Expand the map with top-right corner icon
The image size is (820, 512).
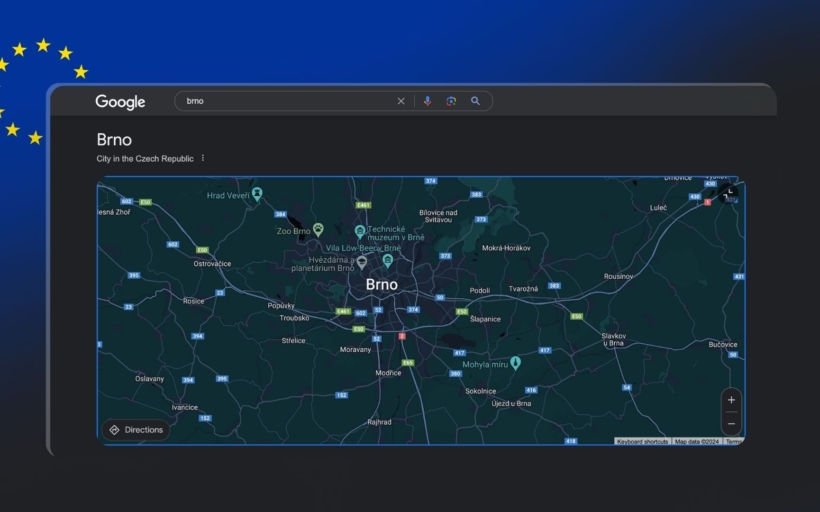728,192
